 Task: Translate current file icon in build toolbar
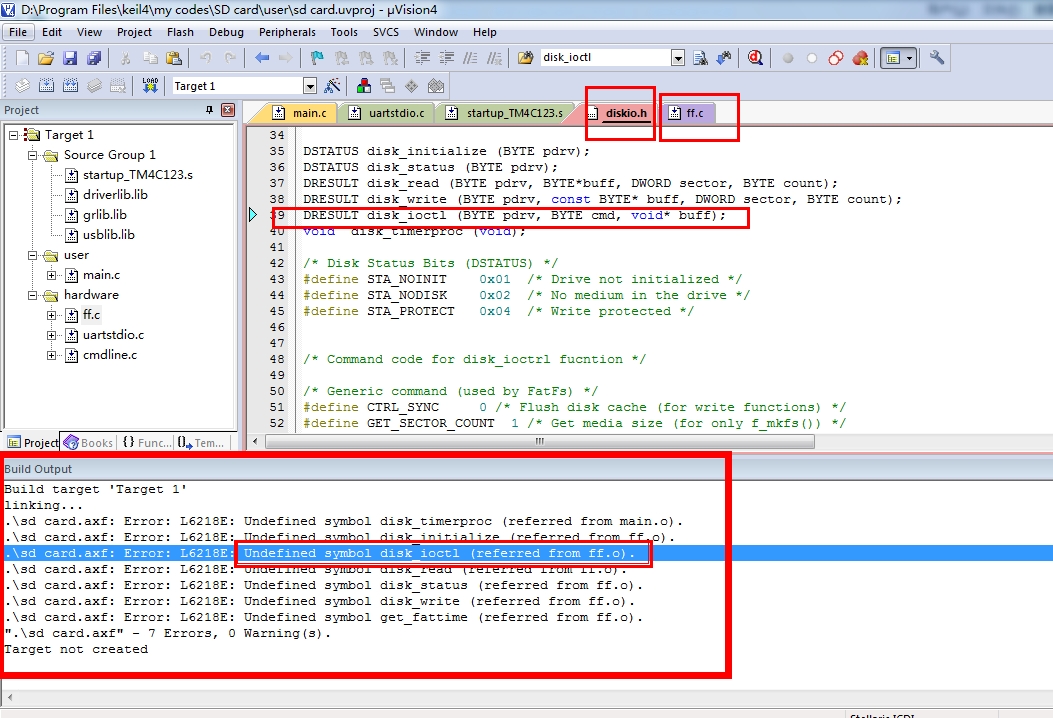pos(22,86)
